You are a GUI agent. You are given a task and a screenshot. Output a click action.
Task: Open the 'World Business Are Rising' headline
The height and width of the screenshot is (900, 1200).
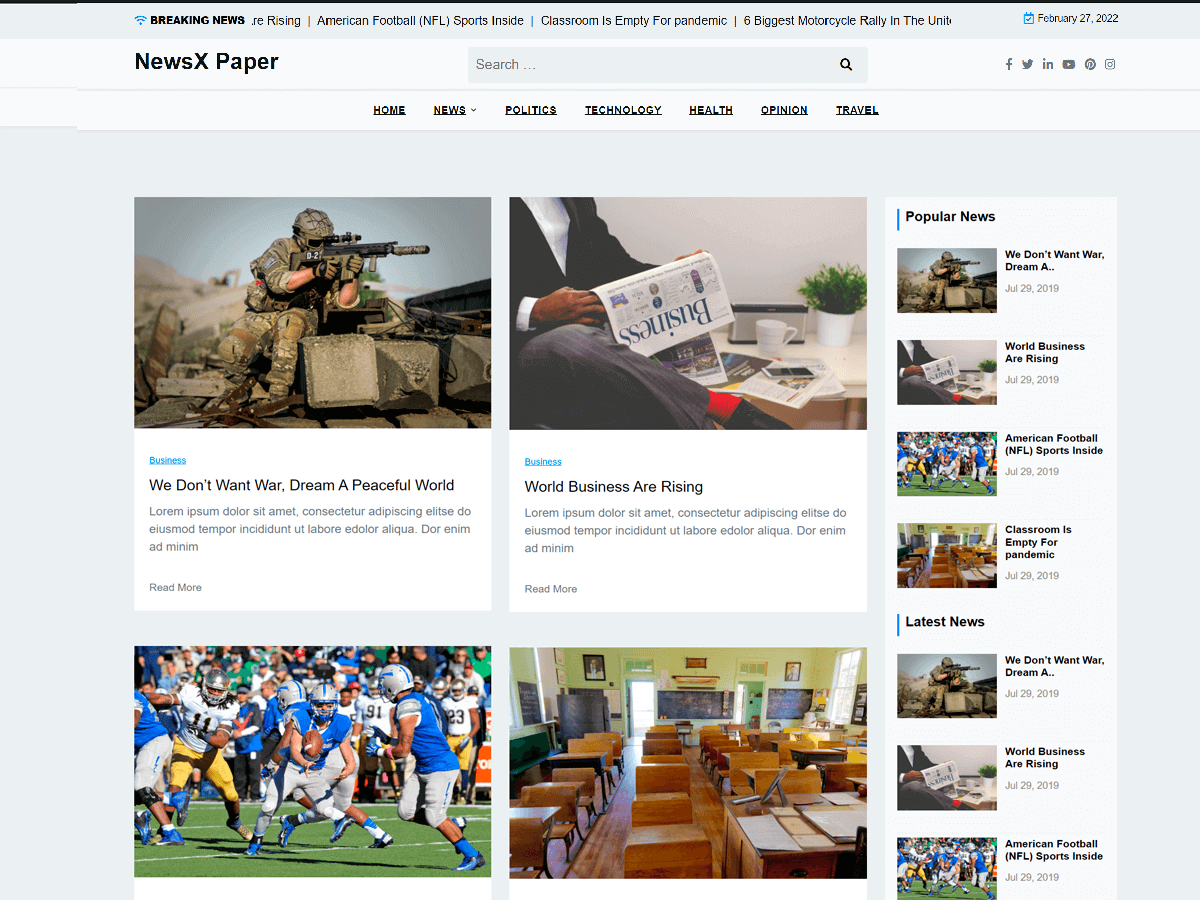613,487
